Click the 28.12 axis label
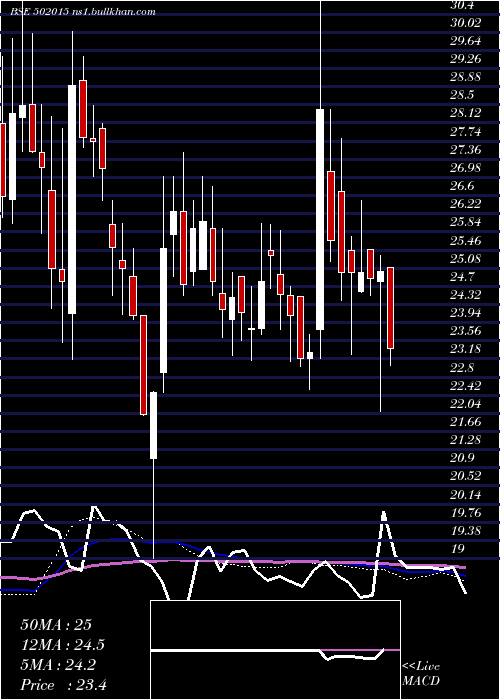 pyautogui.click(x=466, y=114)
